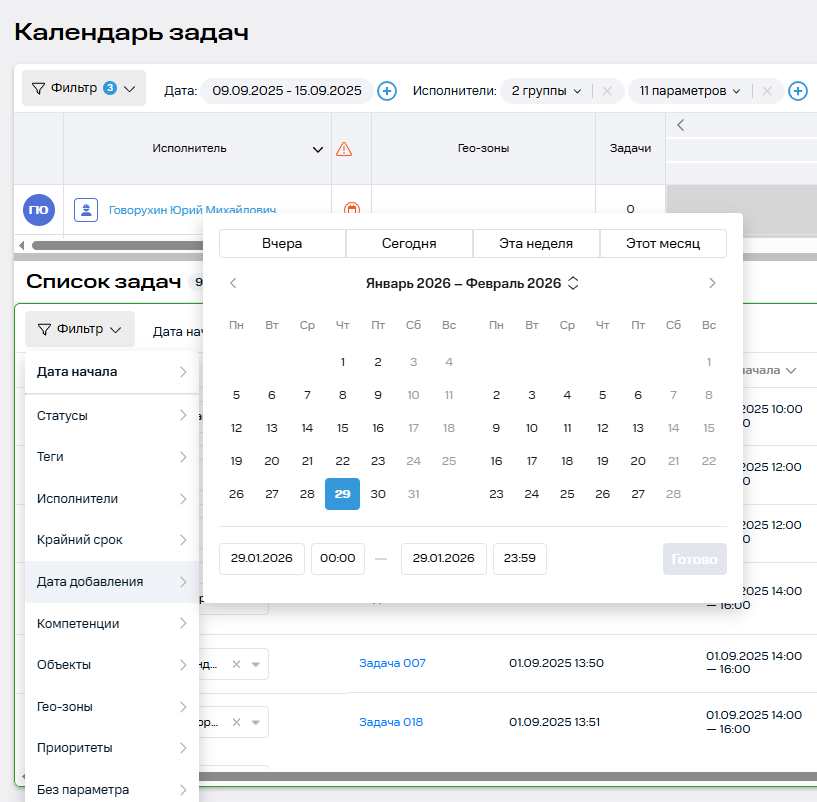Collapse timeline with left chevron icon
The height and width of the screenshot is (802, 817).
click(x=681, y=125)
